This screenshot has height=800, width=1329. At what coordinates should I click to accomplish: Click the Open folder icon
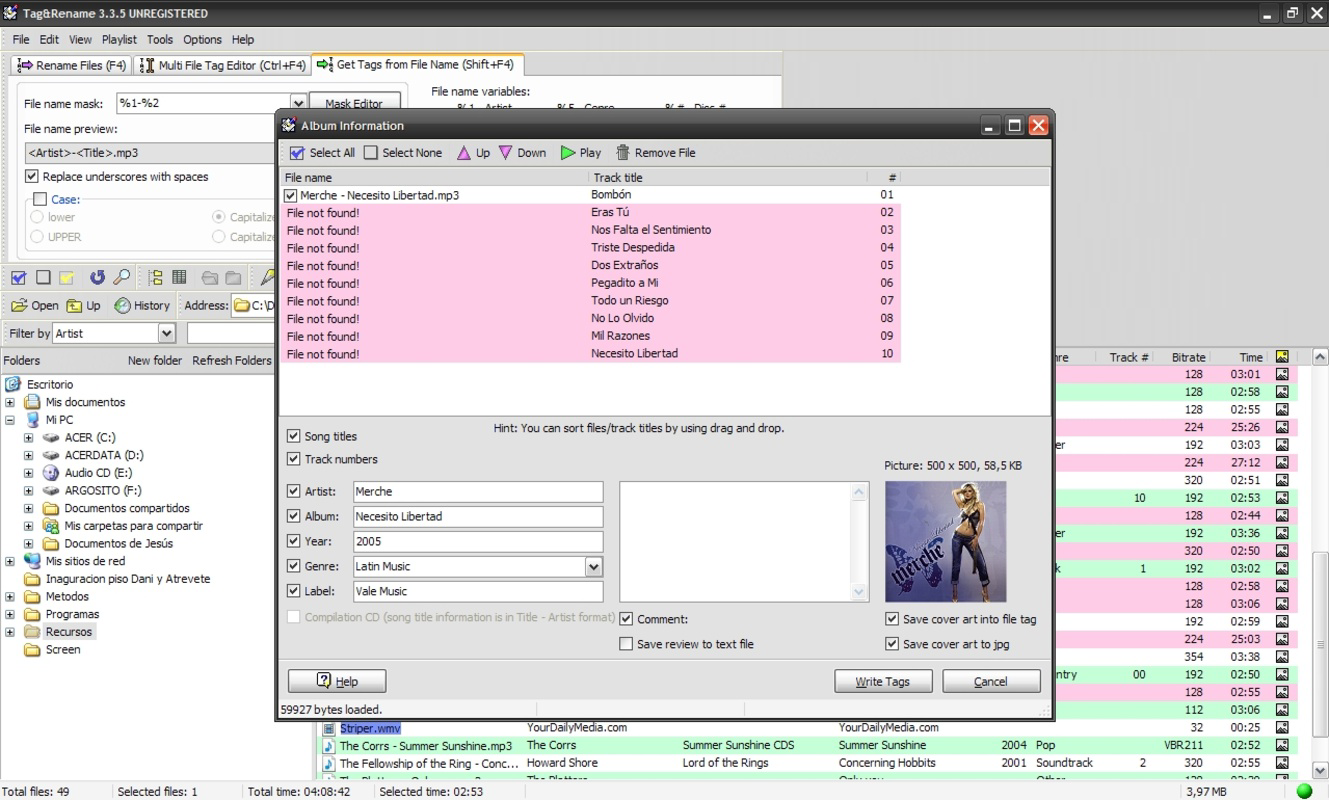19,306
